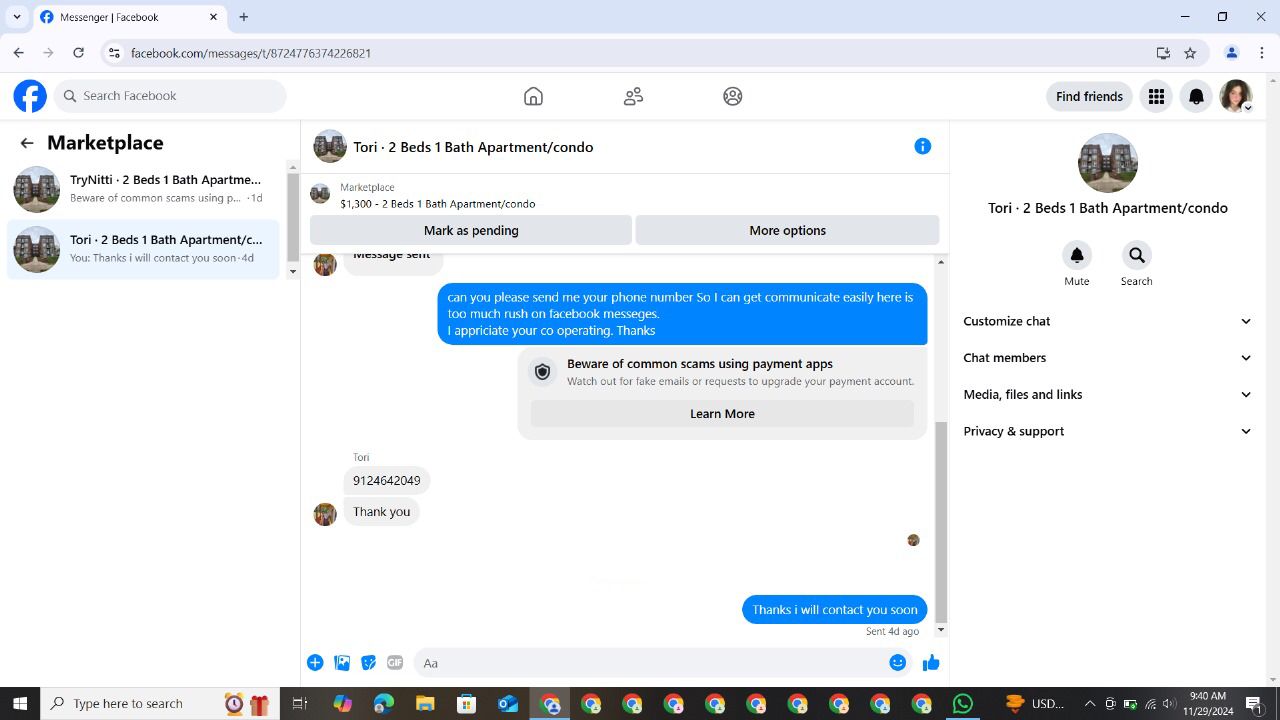Image resolution: width=1280 pixels, height=720 pixels.
Task: Open WhatsApp from the taskbar
Action: tap(963, 704)
